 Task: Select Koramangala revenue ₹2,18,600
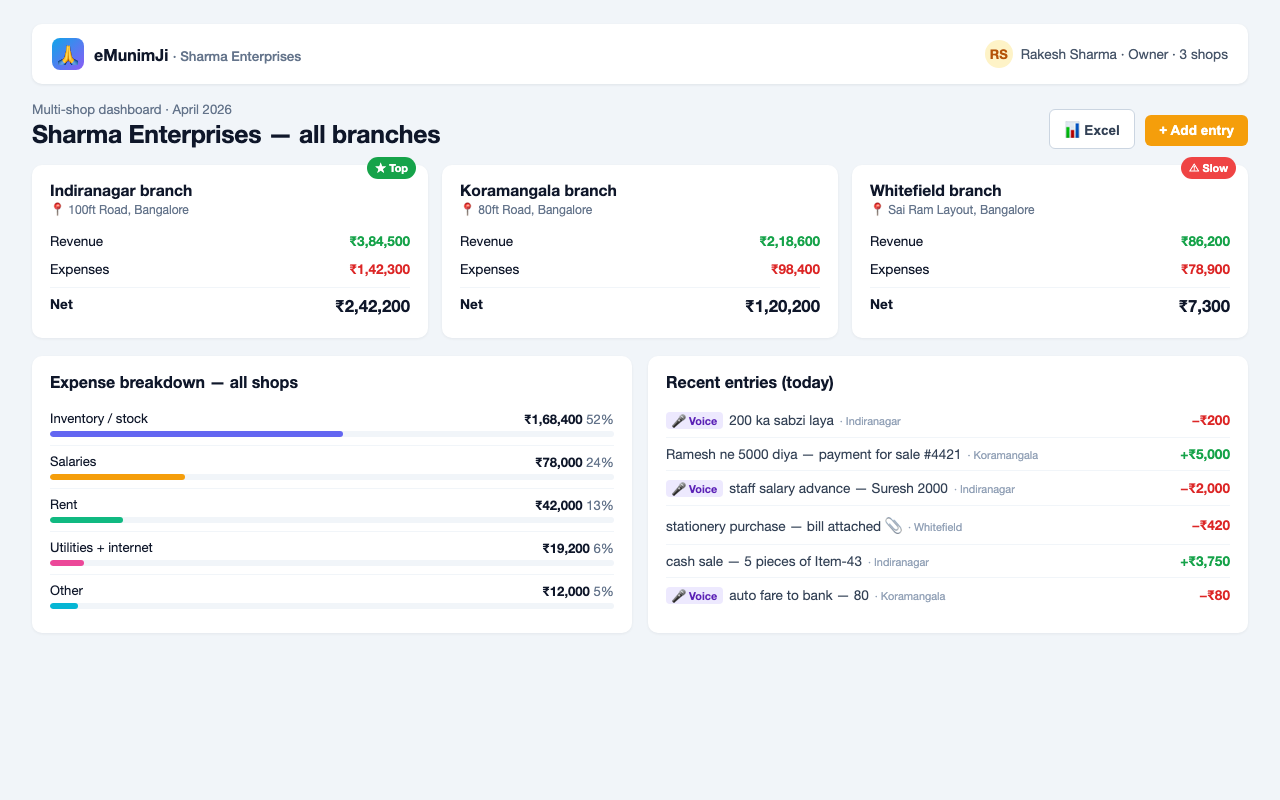[x=790, y=242]
